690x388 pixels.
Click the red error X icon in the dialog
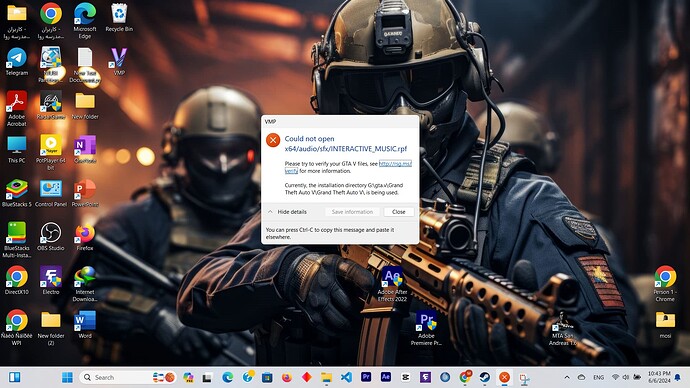click(273, 140)
